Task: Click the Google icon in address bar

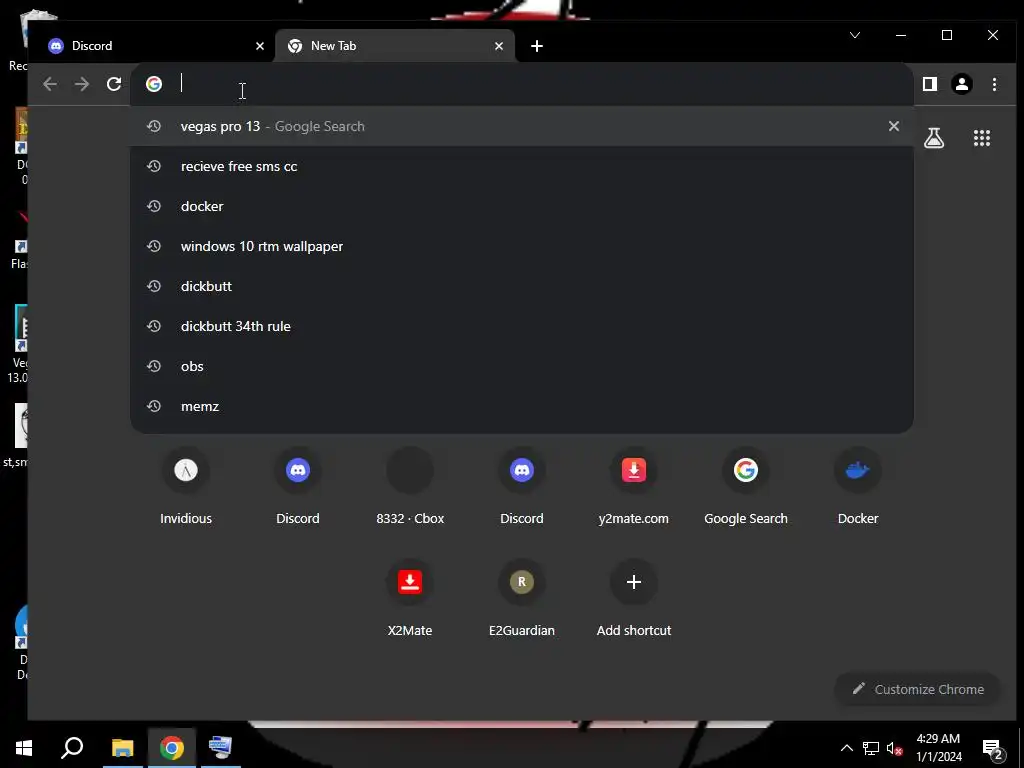Action: 154,84
